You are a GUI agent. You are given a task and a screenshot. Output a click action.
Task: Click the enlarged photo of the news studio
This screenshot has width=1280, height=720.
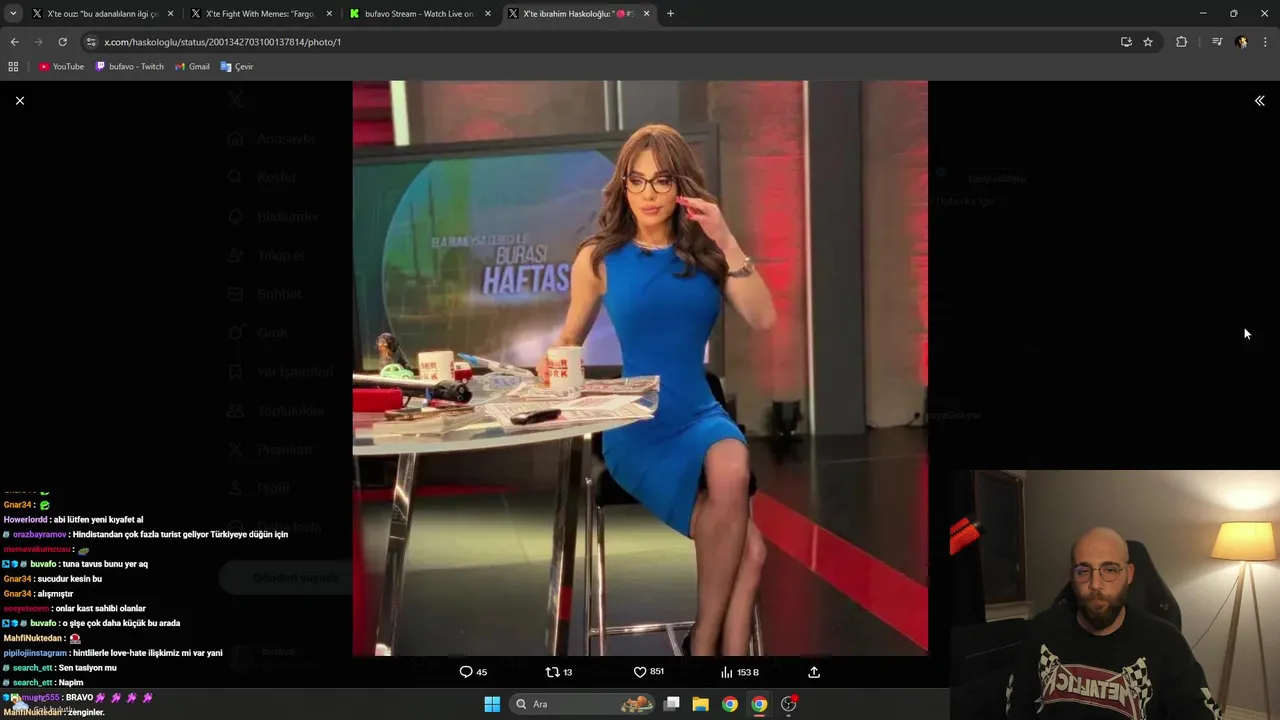(640, 368)
